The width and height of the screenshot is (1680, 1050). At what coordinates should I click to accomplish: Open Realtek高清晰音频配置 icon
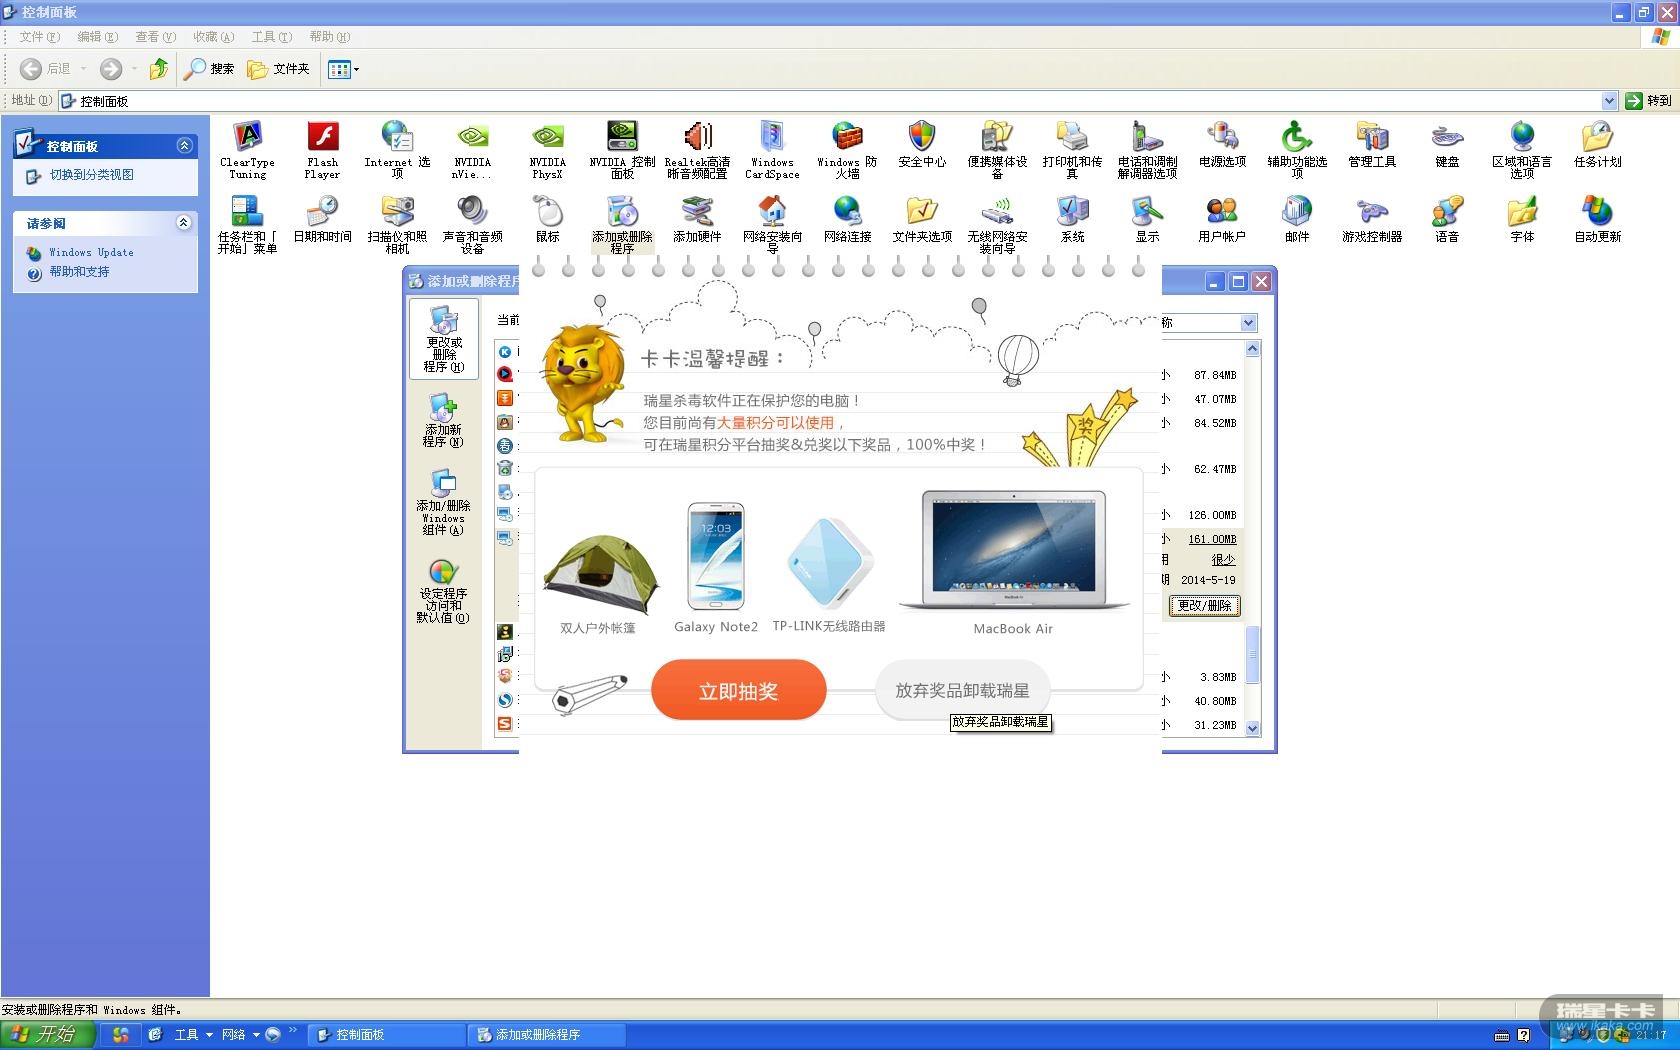tap(697, 149)
